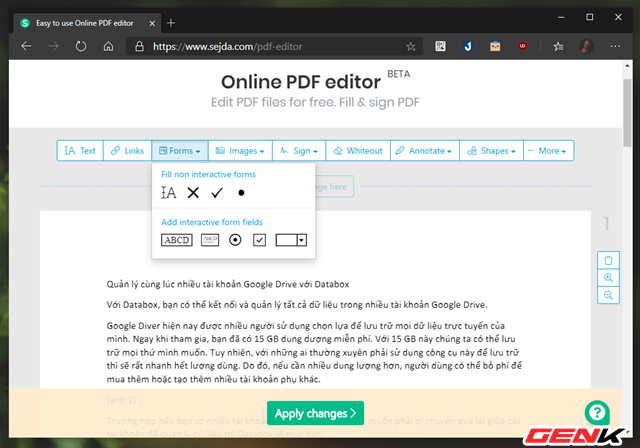Click the Apply changes button
Image resolution: width=640 pixels, height=448 pixels.
click(x=315, y=413)
